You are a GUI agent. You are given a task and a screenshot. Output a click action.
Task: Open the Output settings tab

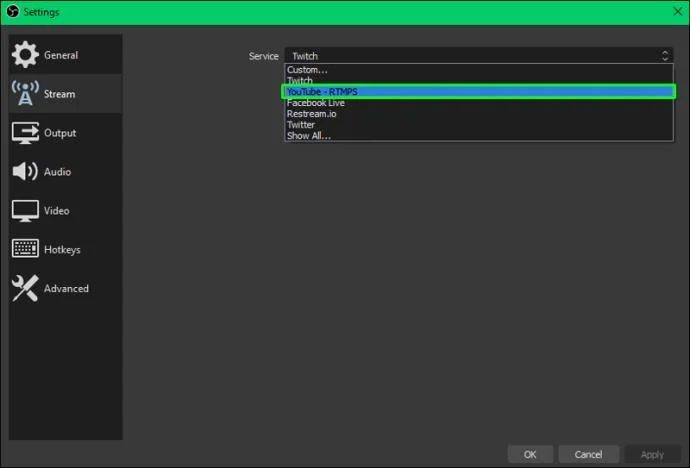66,133
